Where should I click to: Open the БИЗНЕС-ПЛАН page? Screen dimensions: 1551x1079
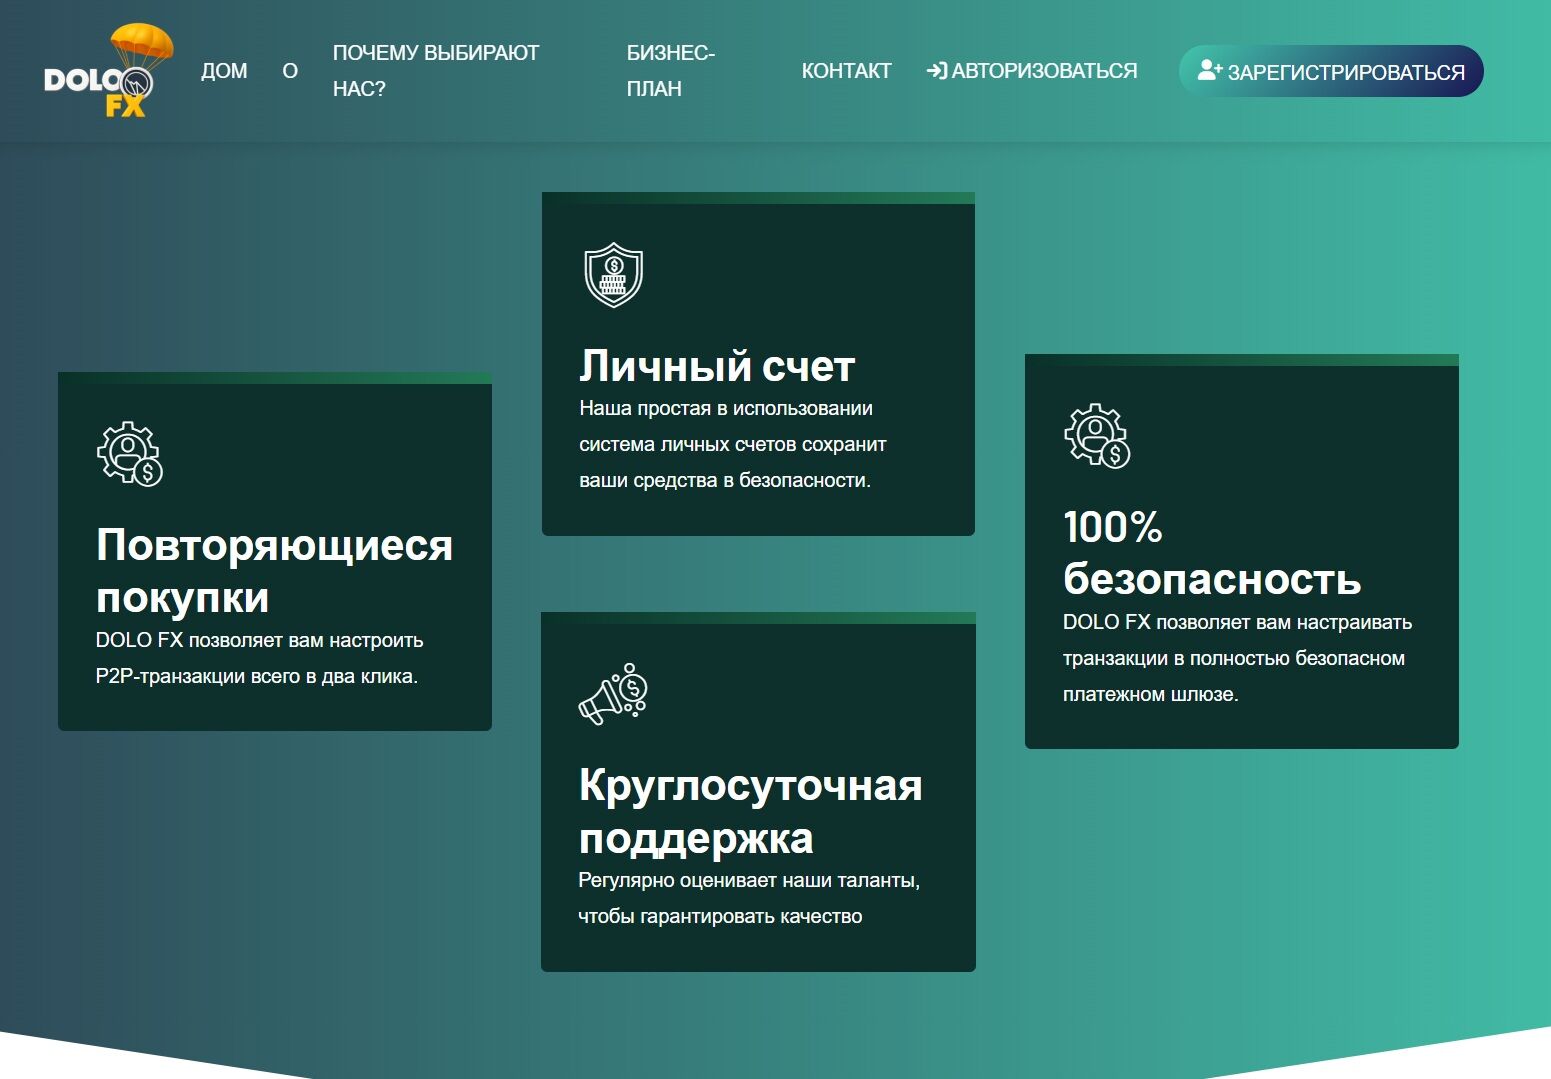tap(670, 70)
